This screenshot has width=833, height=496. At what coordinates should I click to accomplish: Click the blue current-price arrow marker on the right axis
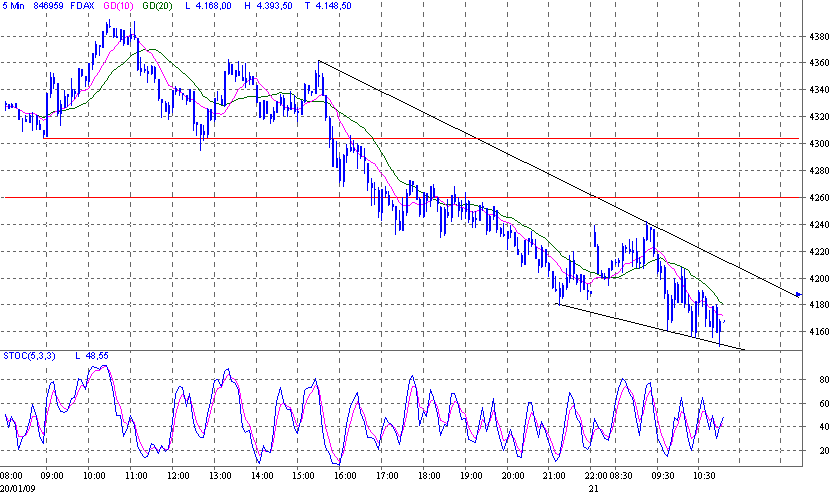click(799, 294)
